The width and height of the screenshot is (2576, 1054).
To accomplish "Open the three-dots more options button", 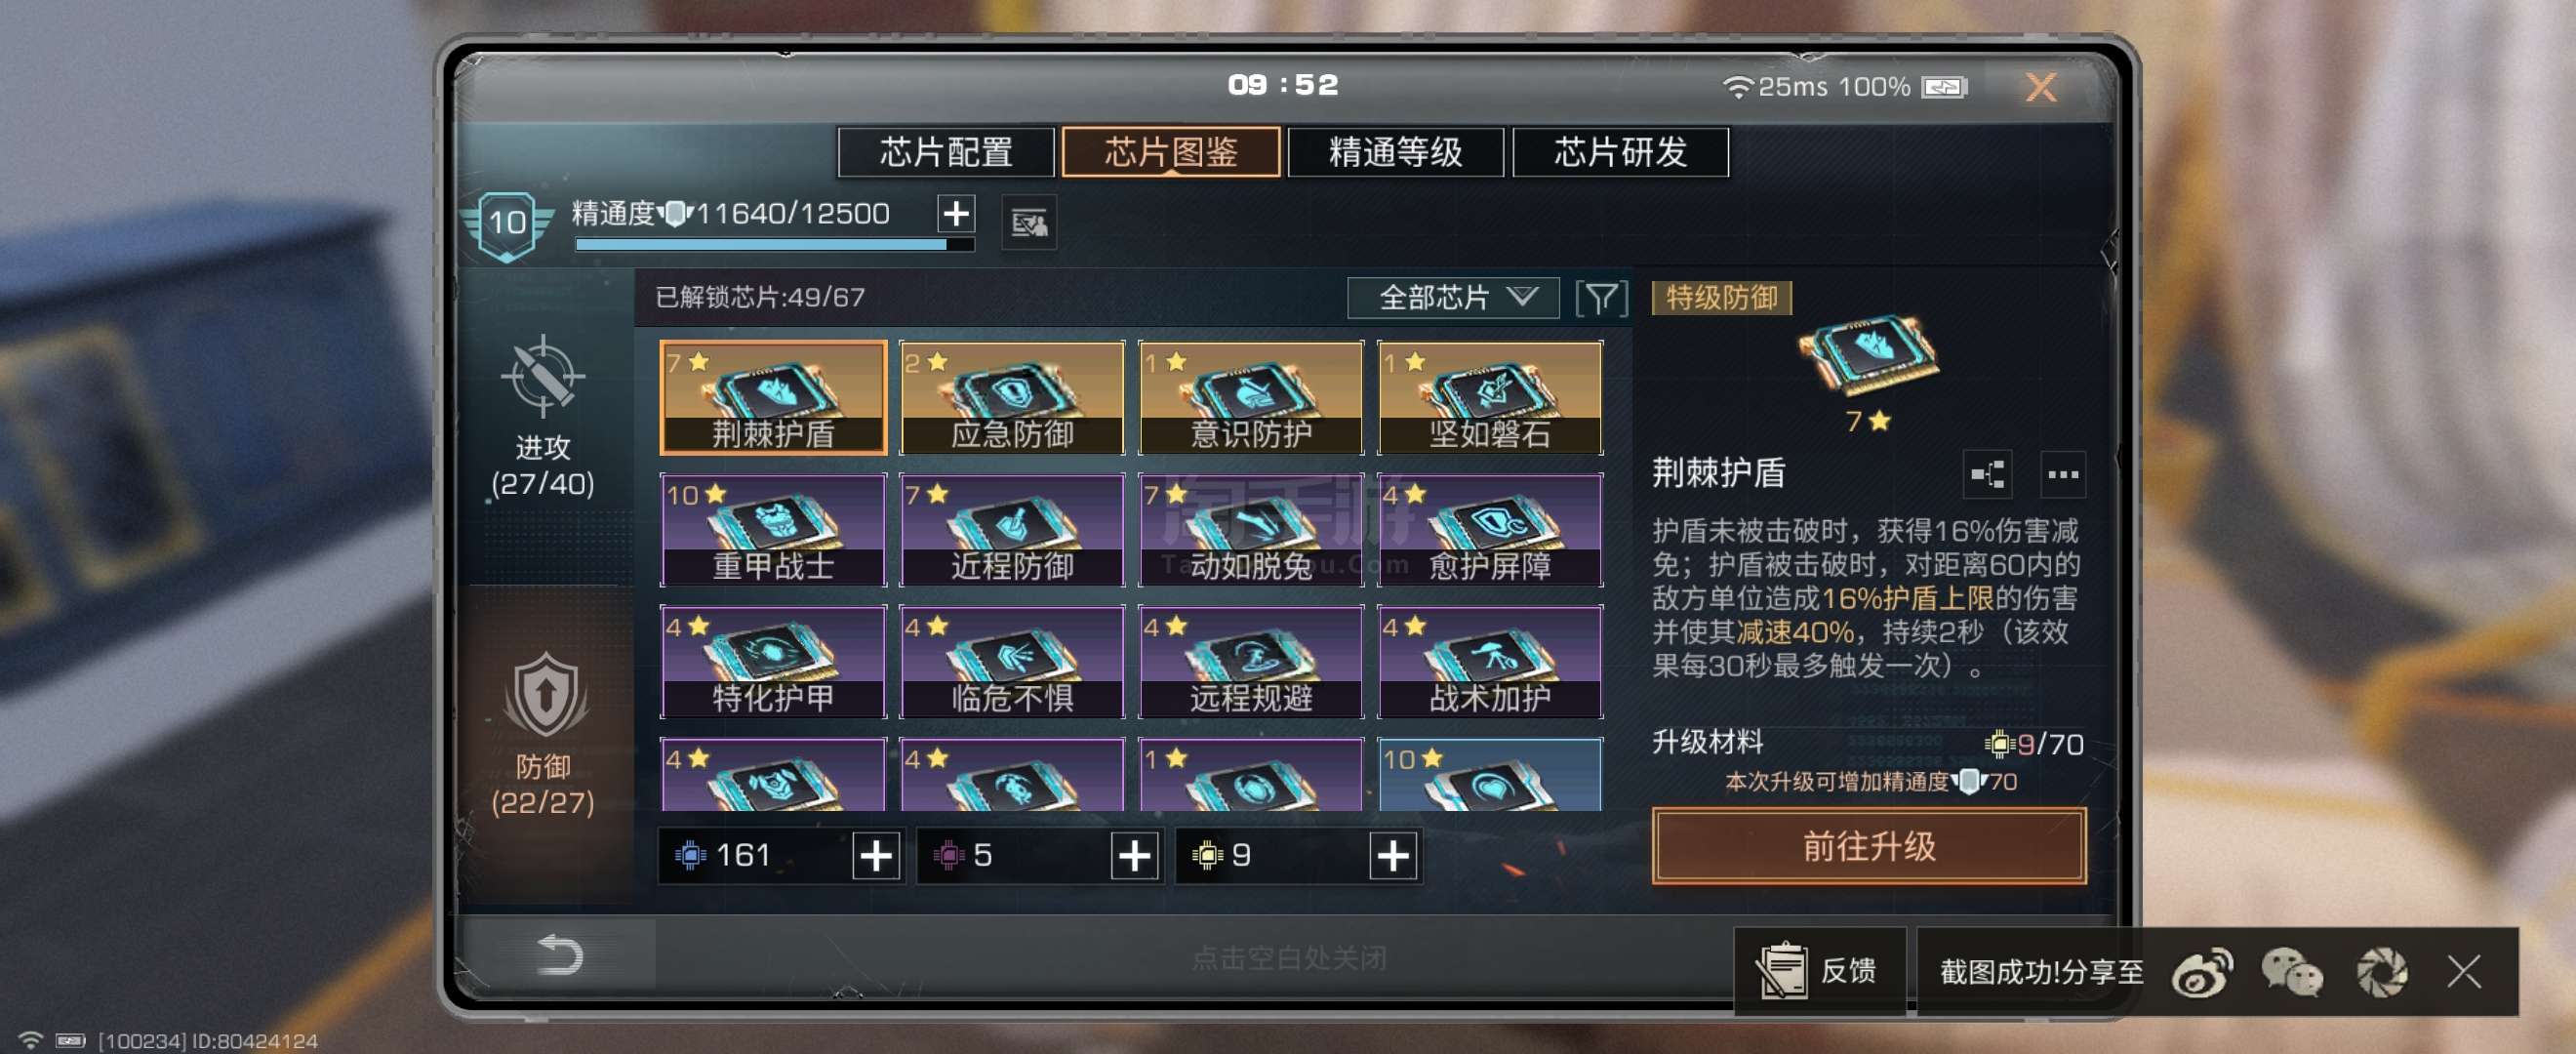I will 2062,474.
